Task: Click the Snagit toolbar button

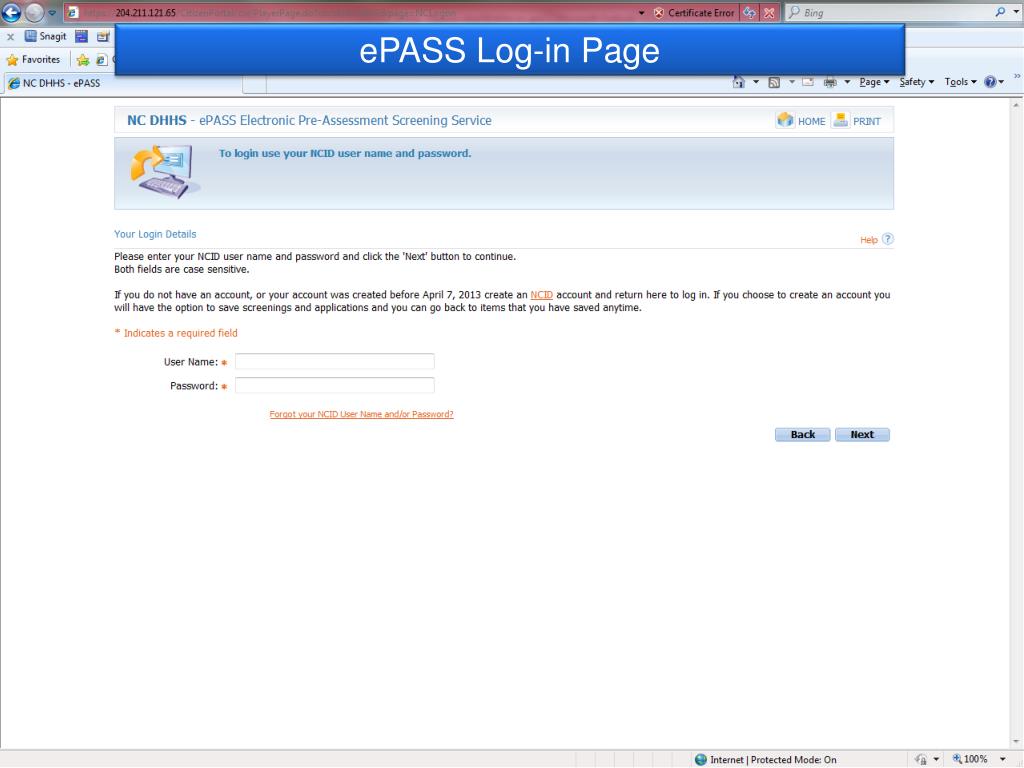Action: point(46,37)
